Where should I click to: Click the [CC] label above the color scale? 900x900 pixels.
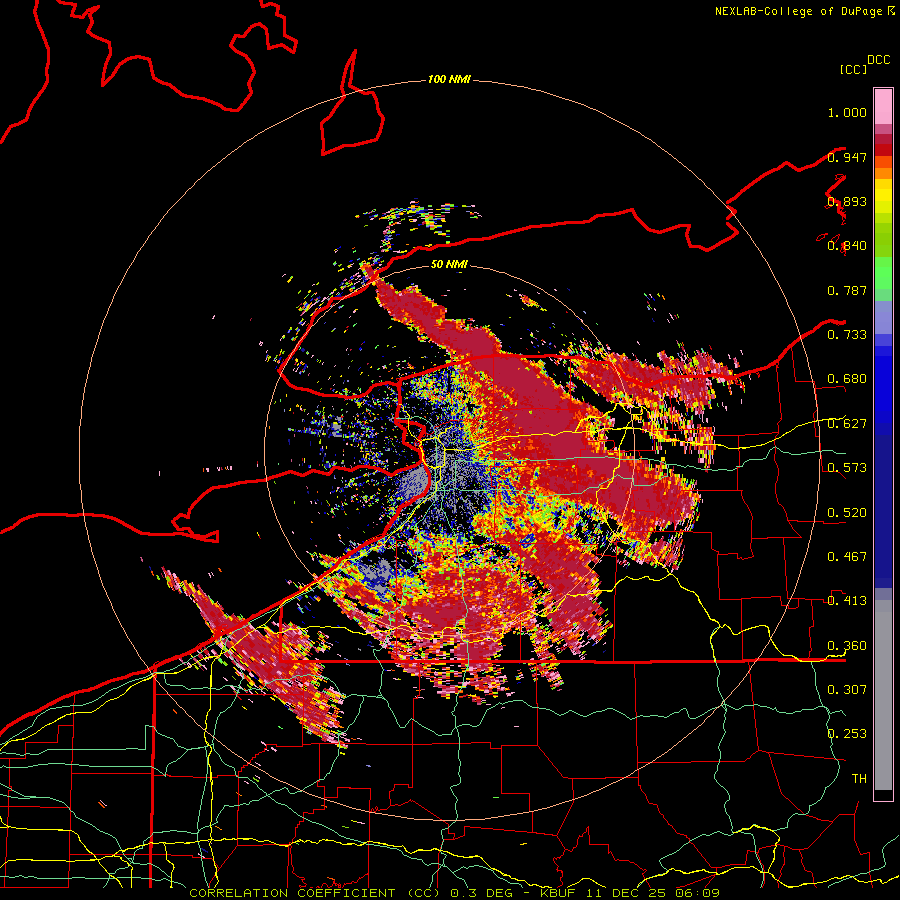click(854, 69)
